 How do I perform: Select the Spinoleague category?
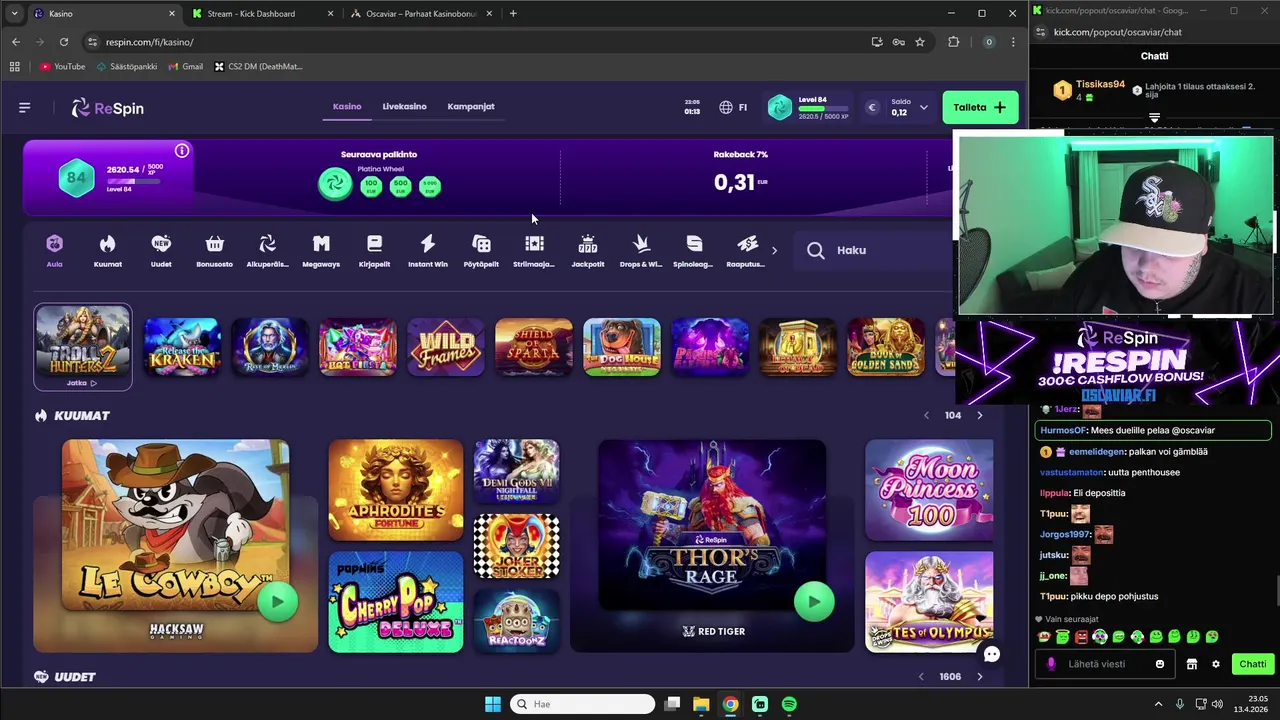[694, 251]
